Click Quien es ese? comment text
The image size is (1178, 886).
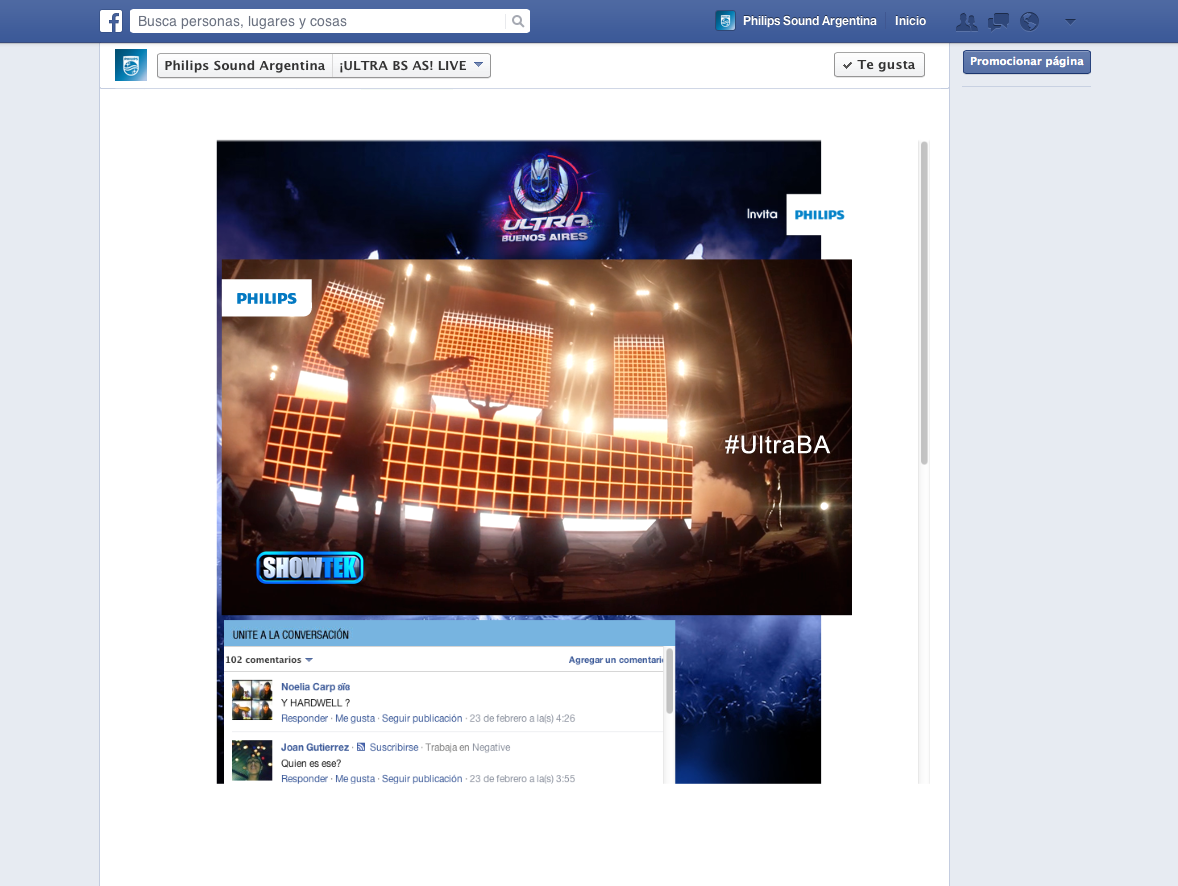pos(311,763)
